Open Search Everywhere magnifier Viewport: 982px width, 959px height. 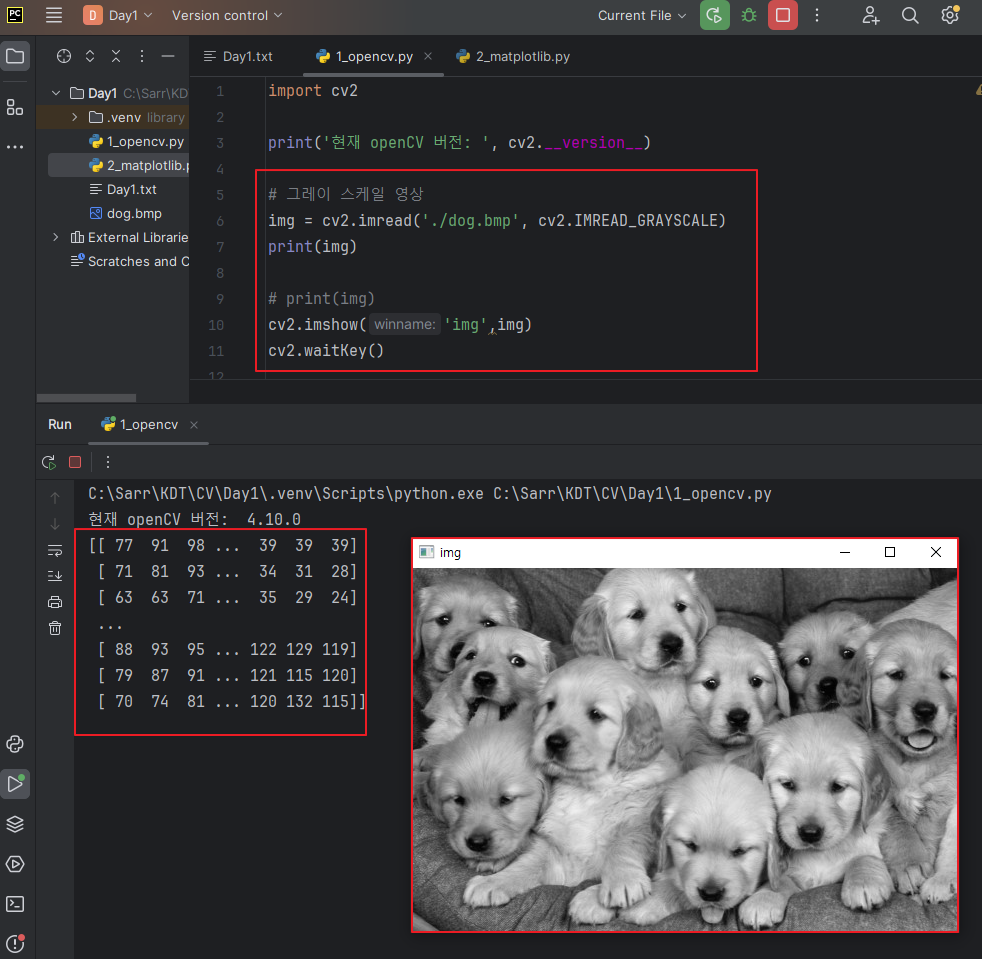[x=910, y=15]
